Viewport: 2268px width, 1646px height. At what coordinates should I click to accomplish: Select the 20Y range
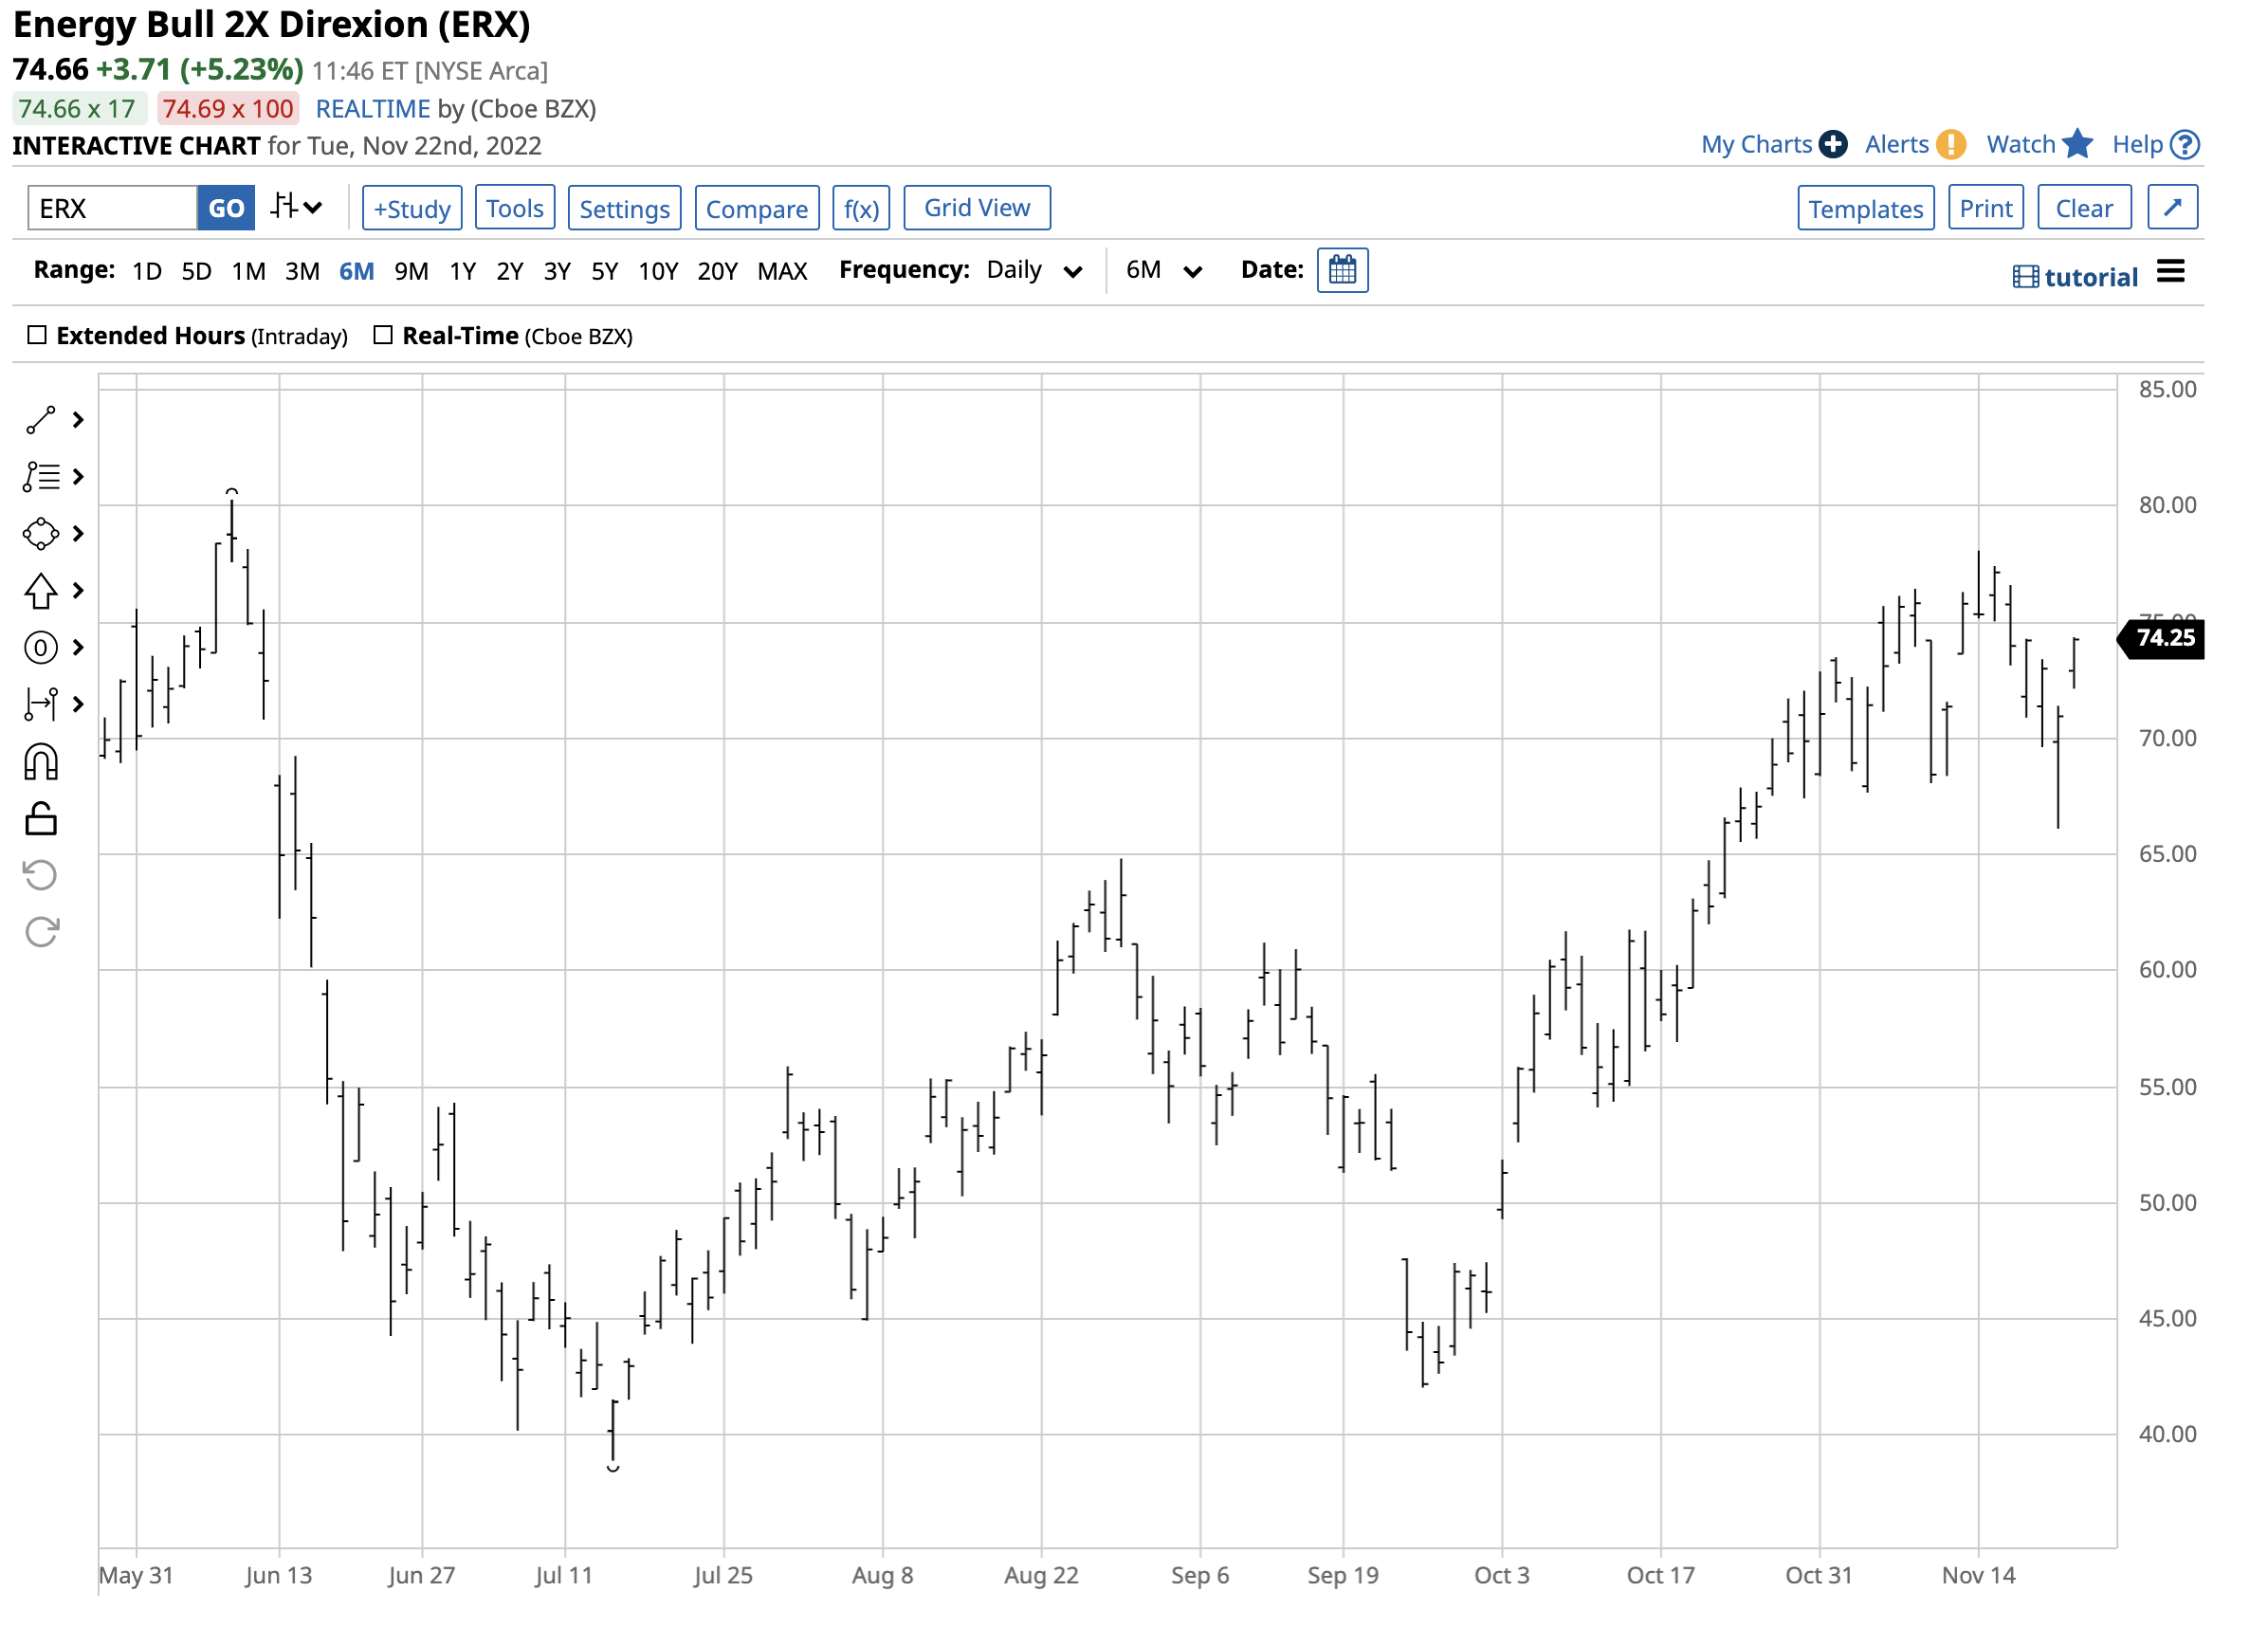(717, 271)
